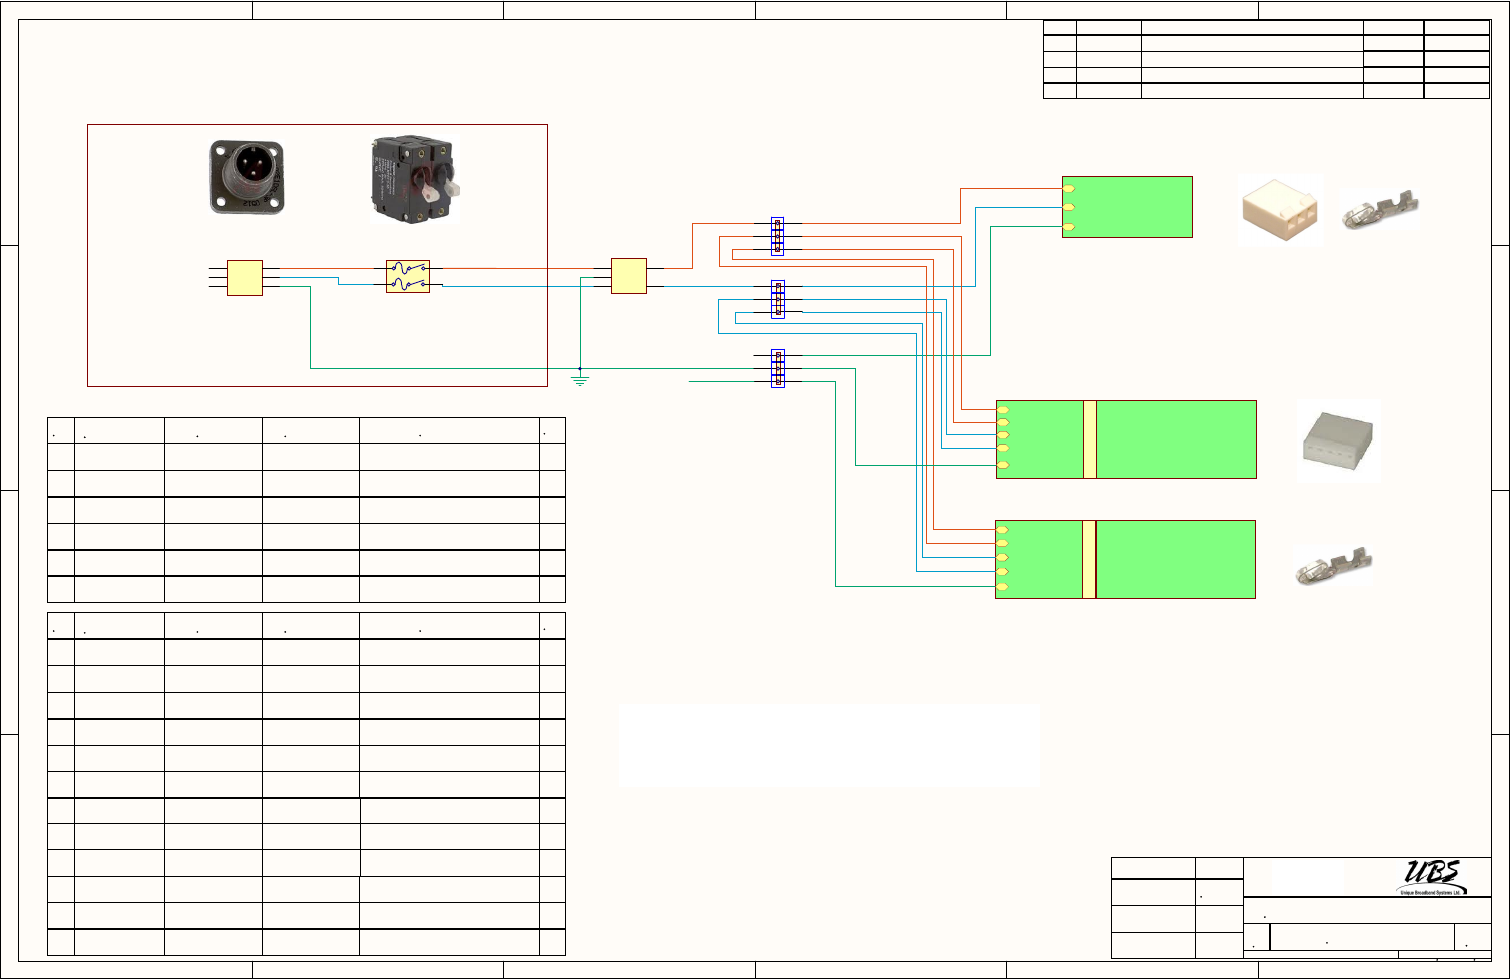Select the lower crimp terminal photo
The width and height of the screenshot is (1510, 979).
1334,567
